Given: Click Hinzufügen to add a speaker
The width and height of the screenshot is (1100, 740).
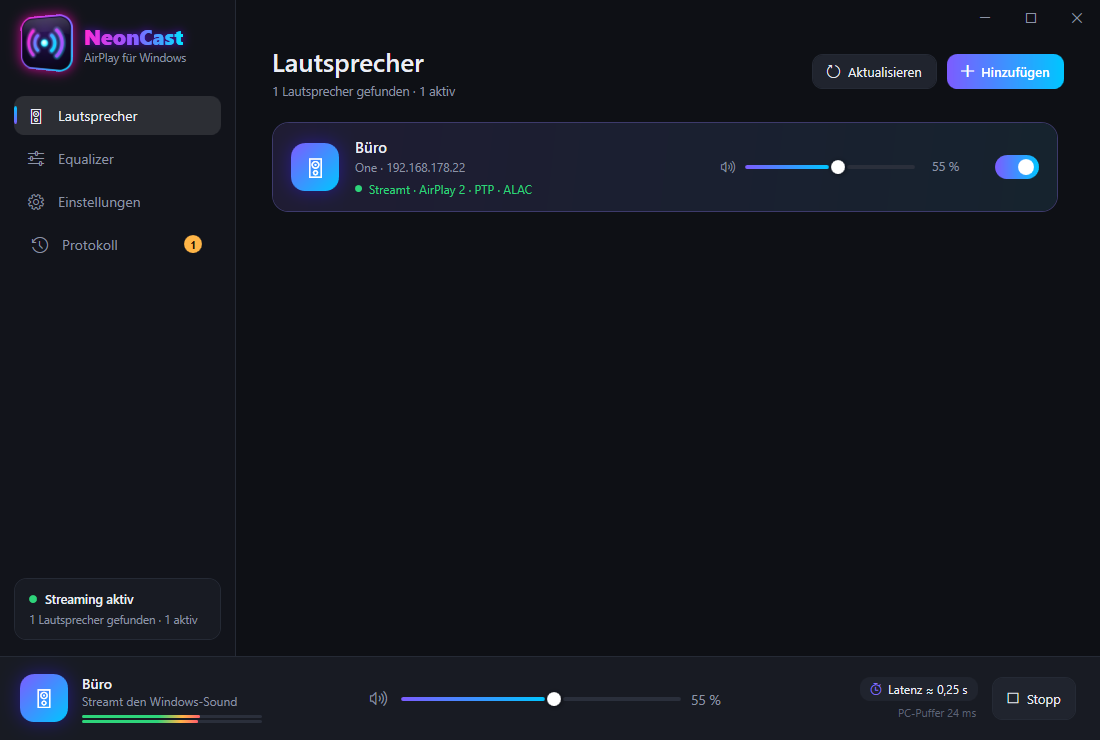Looking at the screenshot, I should tap(1005, 72).
